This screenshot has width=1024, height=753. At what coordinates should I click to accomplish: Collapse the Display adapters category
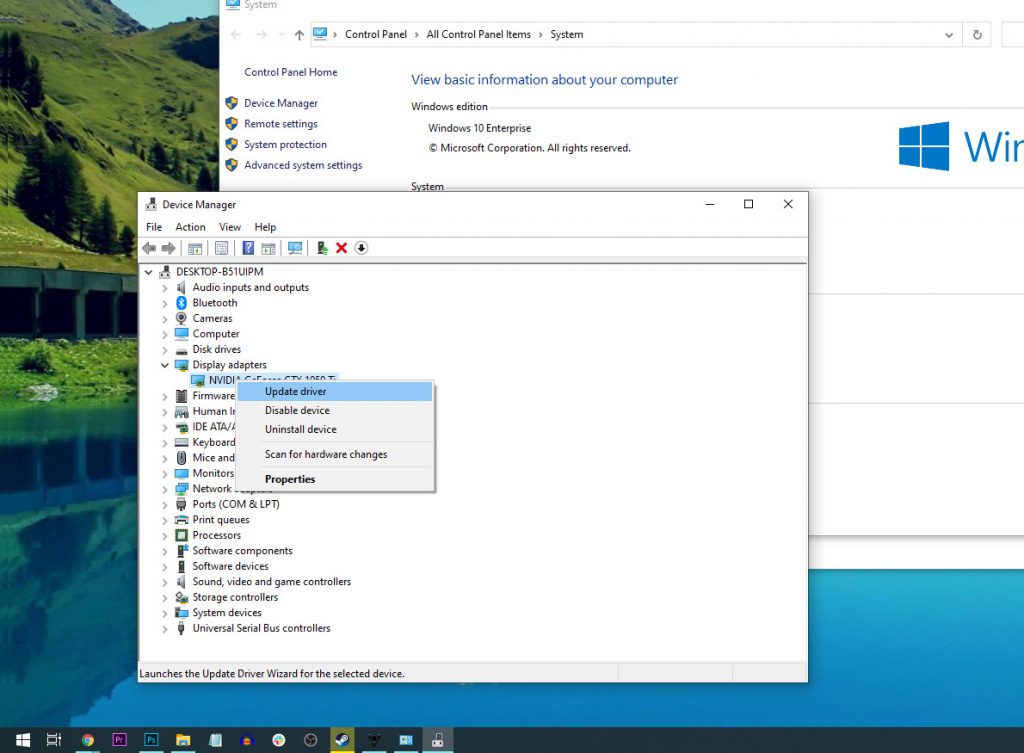click(165, 365)
